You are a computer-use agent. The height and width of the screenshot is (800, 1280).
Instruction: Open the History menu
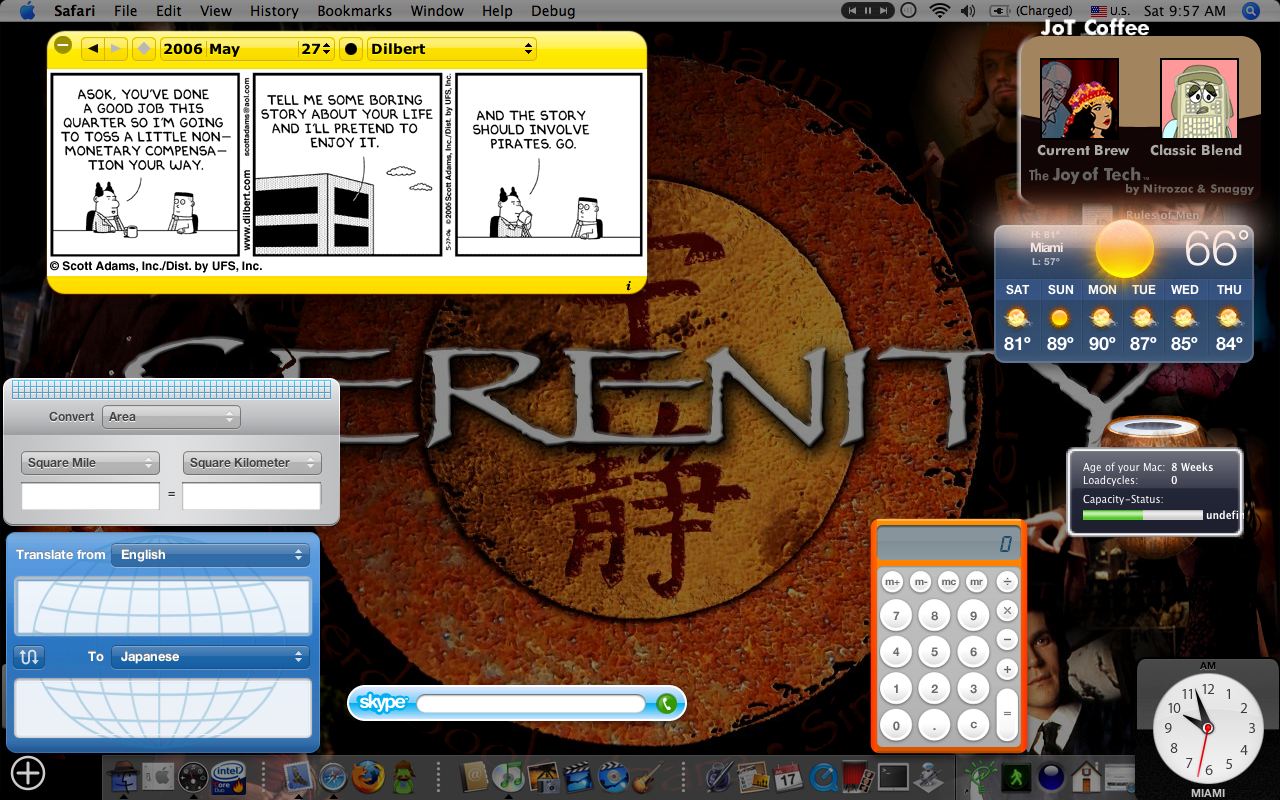pos(274,11)
